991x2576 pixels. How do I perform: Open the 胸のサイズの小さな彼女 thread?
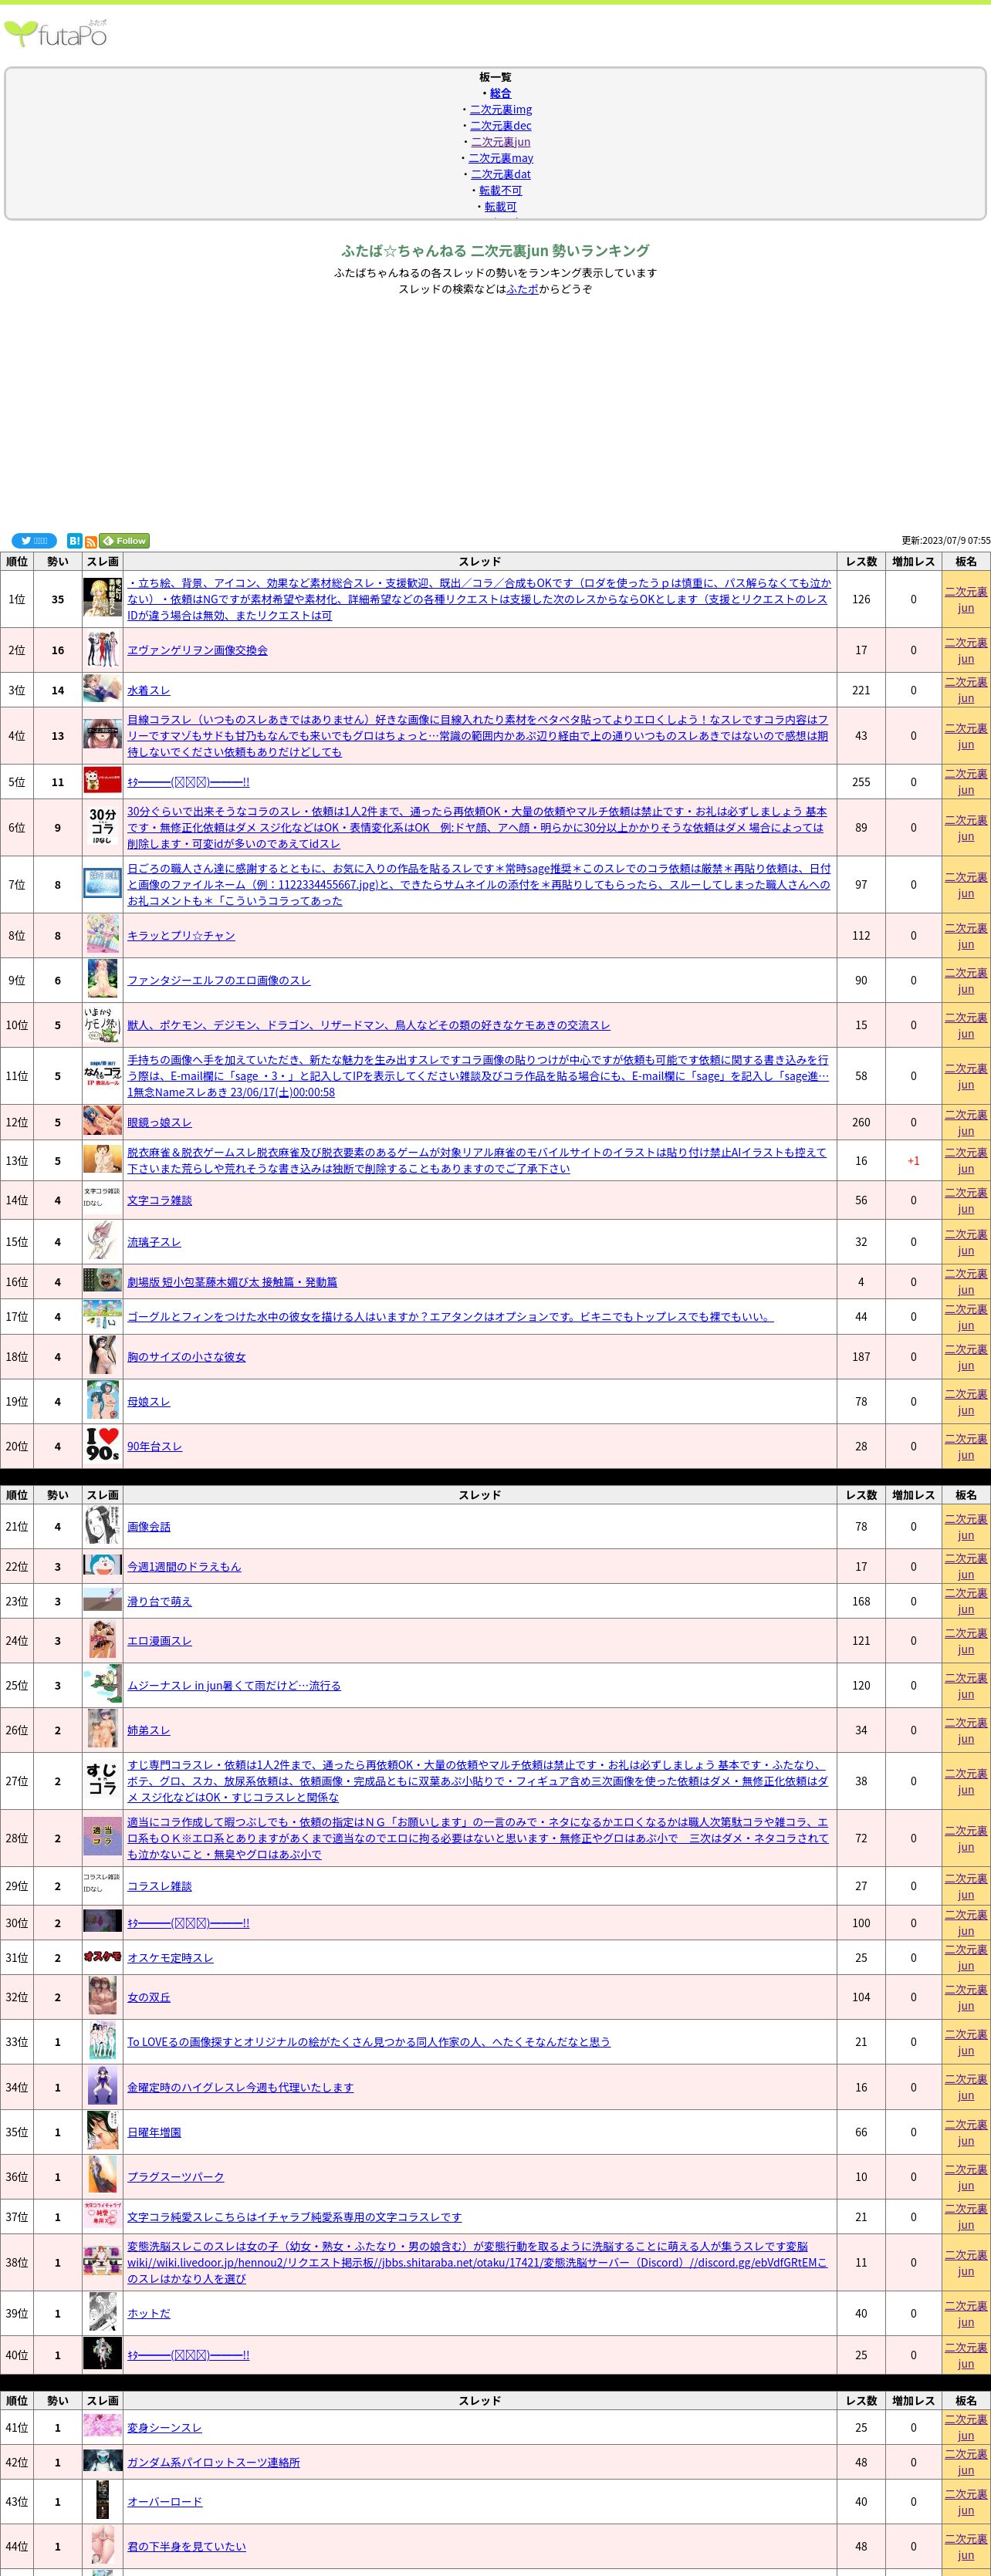click(x=186, y=1357)
